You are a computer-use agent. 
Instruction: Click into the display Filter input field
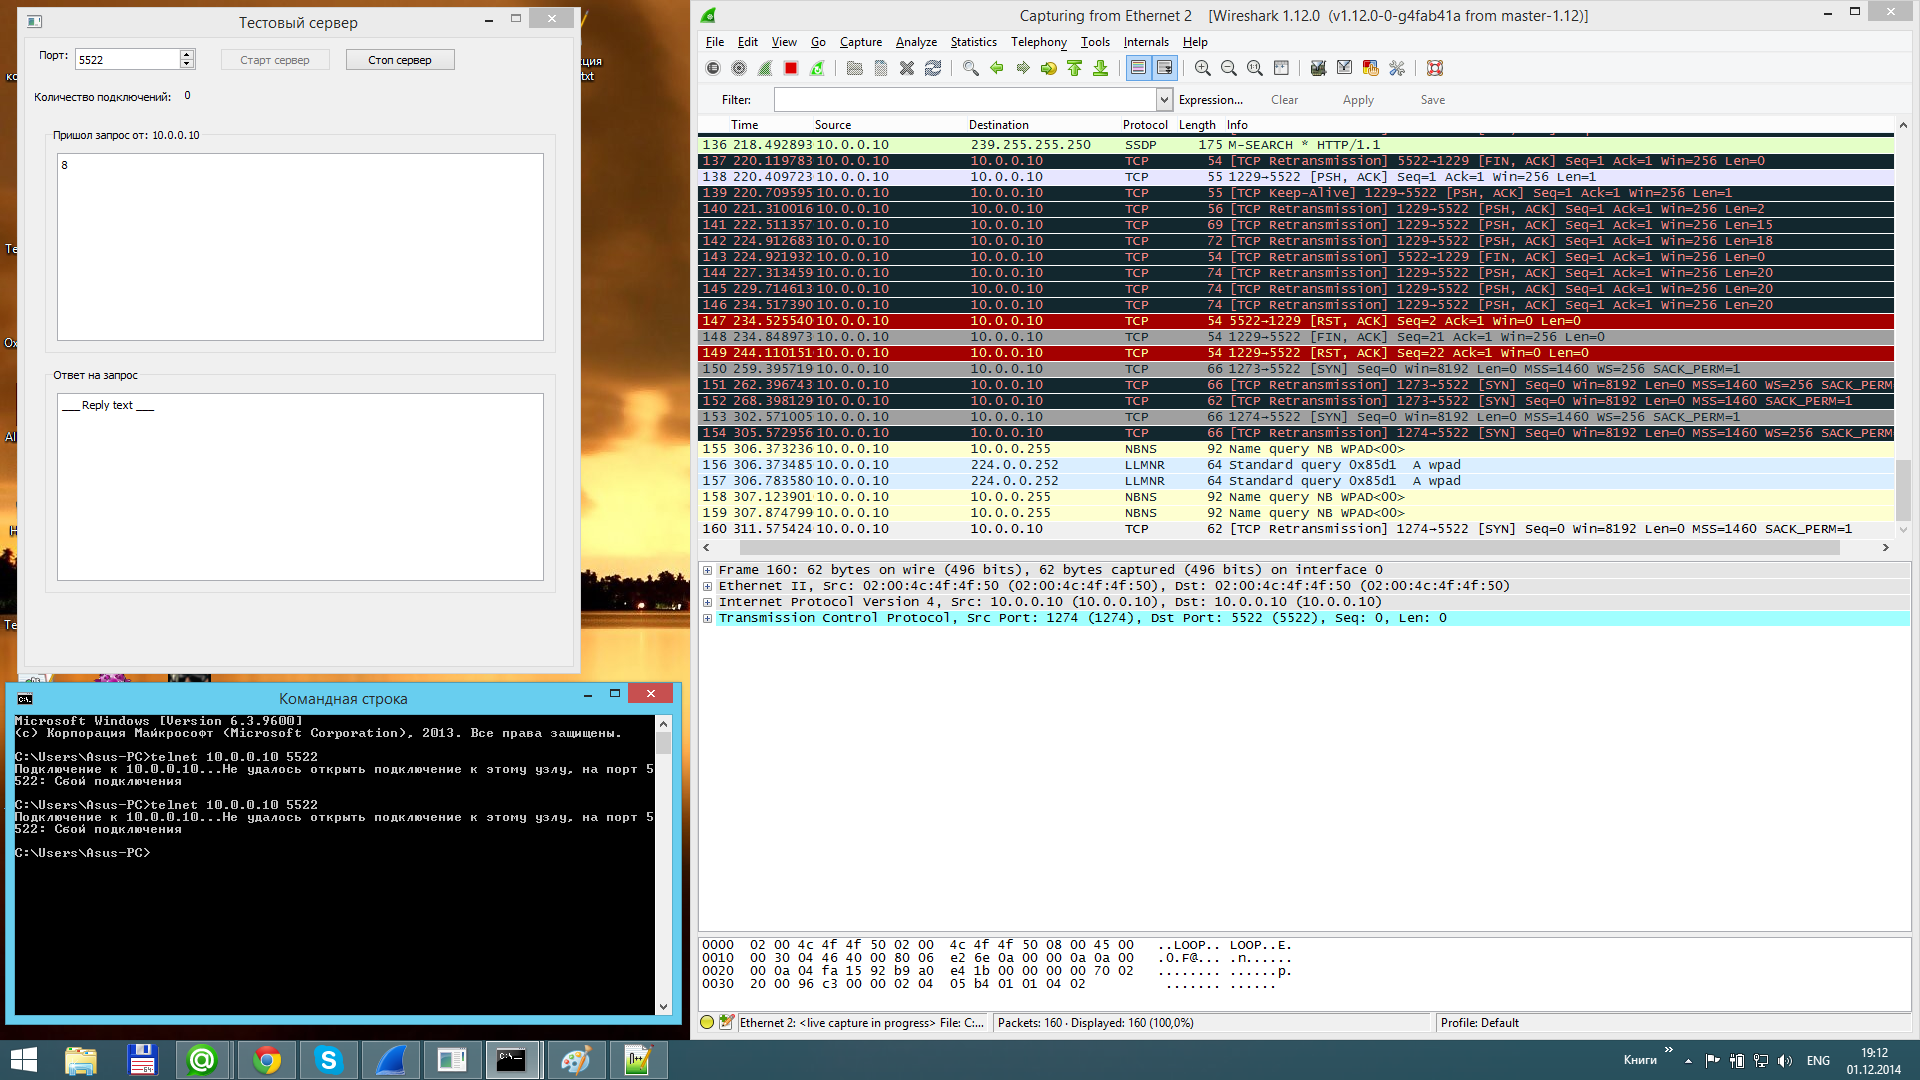click(965, 100)
